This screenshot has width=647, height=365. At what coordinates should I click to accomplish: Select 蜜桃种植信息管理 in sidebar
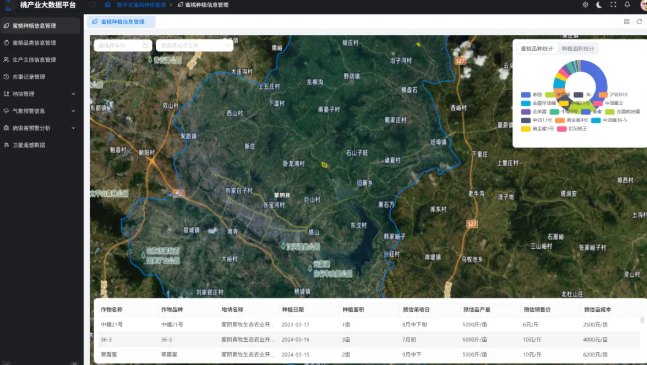coord(40,26)
